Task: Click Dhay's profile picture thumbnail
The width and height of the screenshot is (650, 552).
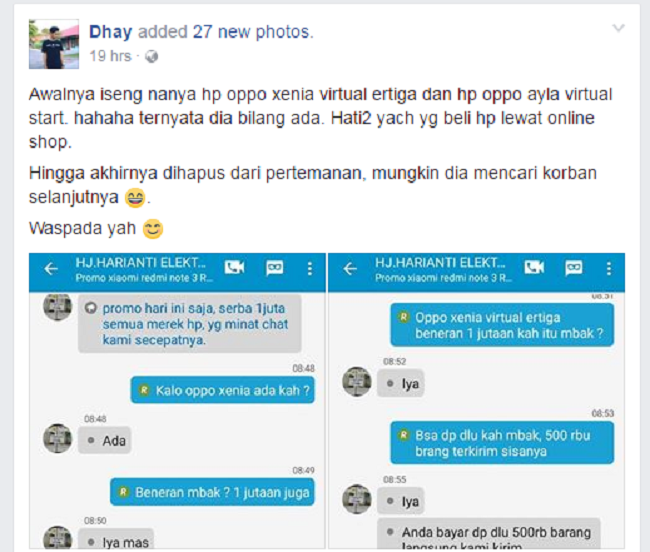Action: (x=54, y=44)
